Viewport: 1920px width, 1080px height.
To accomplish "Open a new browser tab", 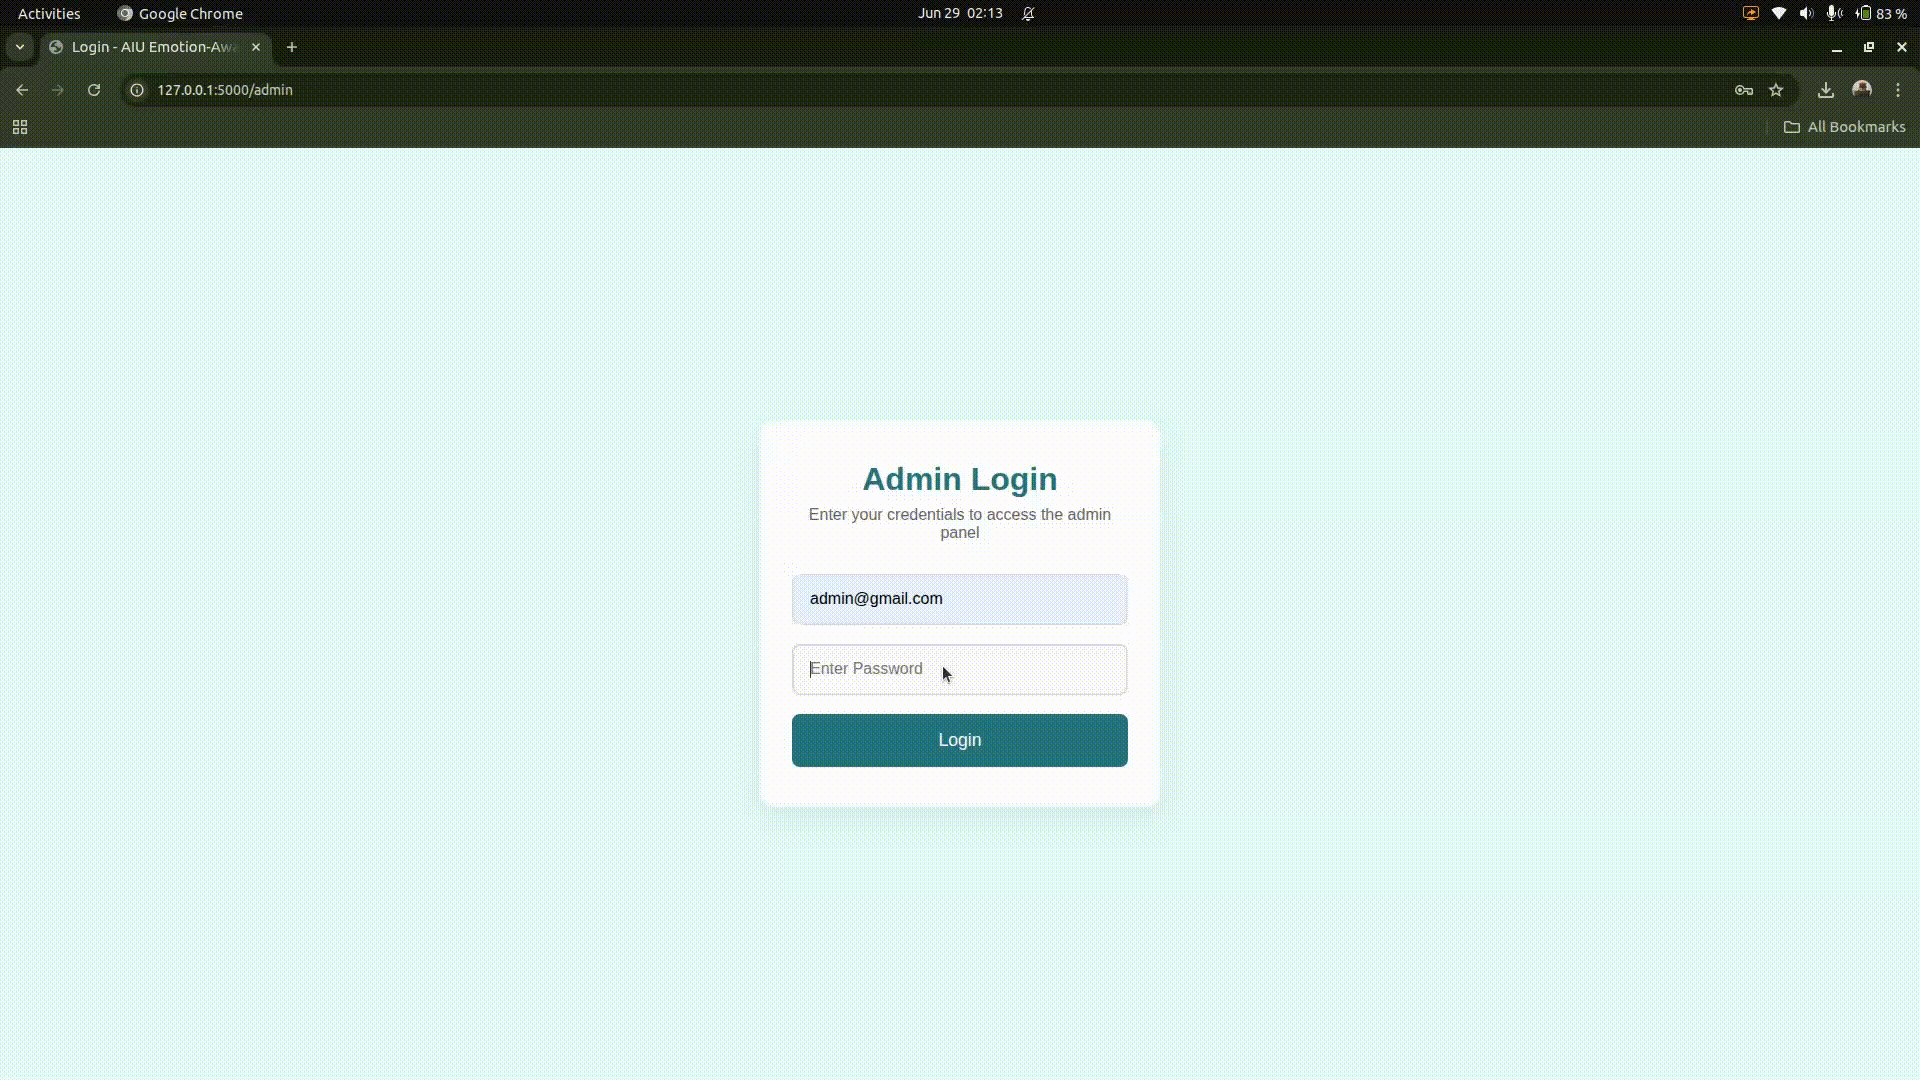I will pos(292,47).
